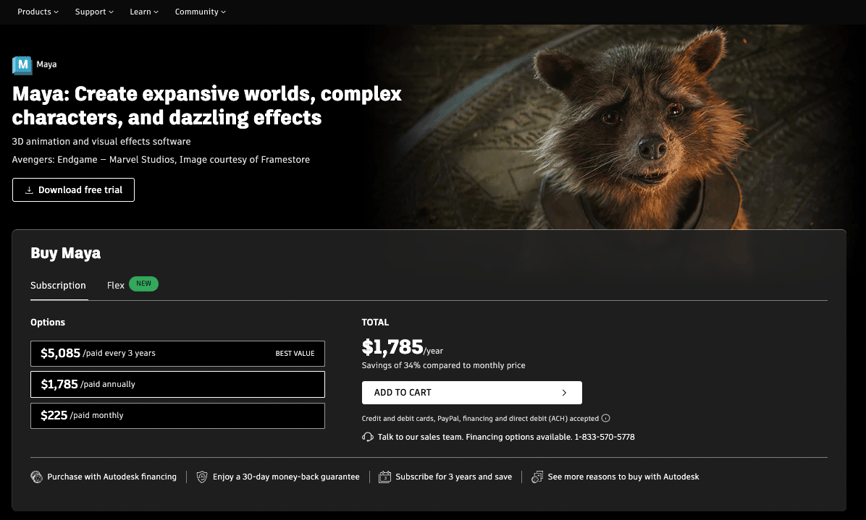Select the $225 paid monthly option

coord(177,416)
